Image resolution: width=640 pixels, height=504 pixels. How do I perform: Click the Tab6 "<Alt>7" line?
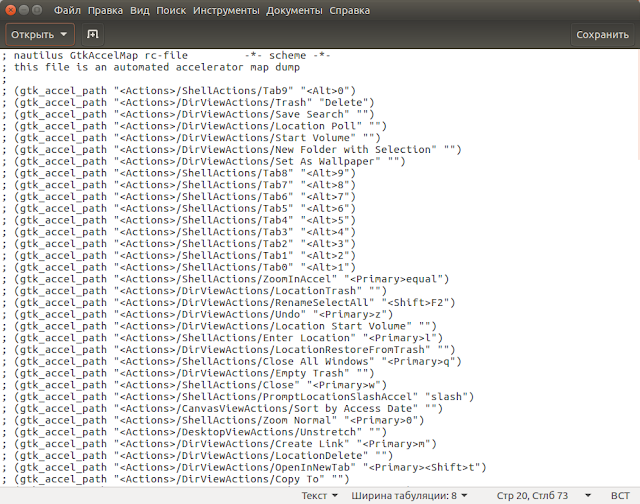179,197
